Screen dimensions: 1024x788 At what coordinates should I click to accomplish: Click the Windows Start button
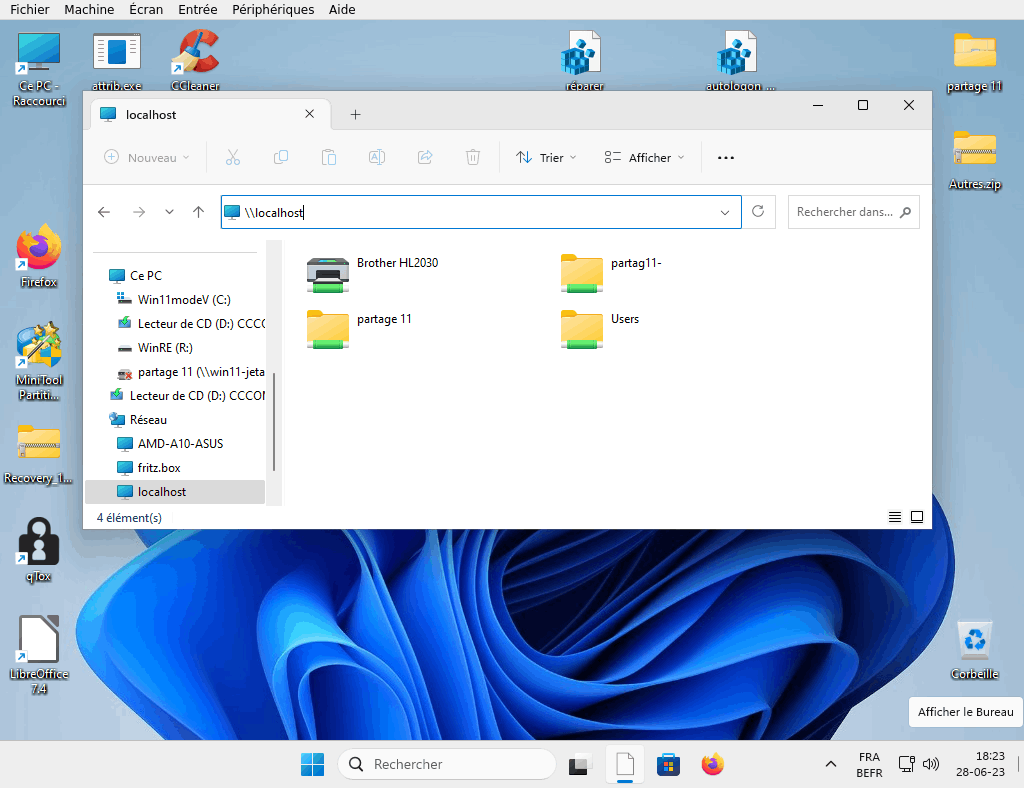(312, 764)
